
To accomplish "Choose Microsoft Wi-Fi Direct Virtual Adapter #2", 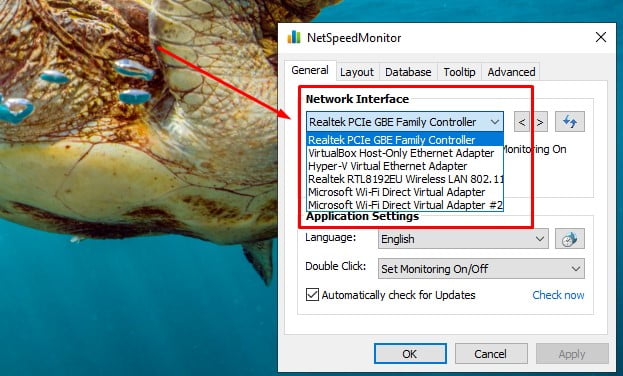I will click(405, 205).
